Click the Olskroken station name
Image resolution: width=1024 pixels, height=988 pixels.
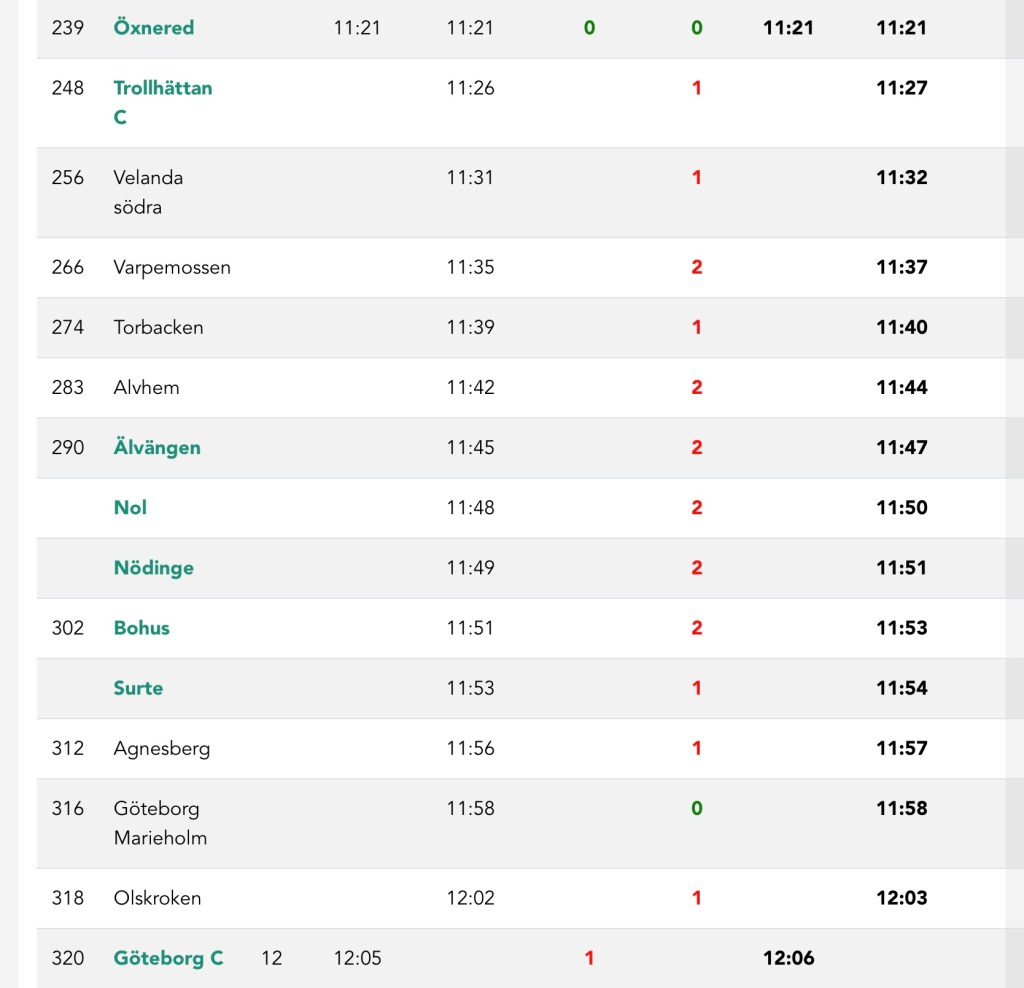click(157, 898)
